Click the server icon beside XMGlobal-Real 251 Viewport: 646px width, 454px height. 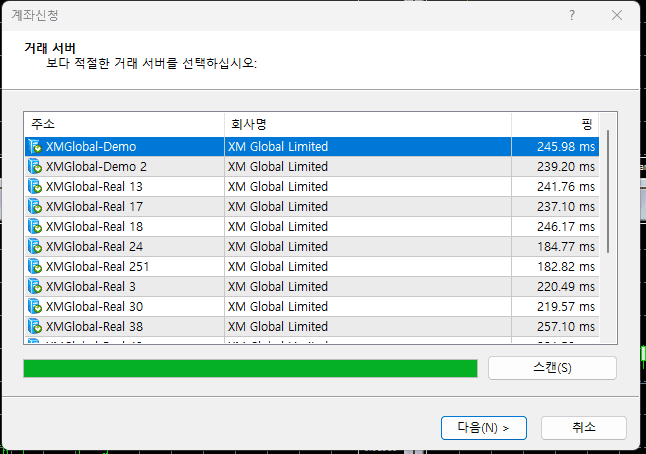pyautogui.click(x=35, y=267)
